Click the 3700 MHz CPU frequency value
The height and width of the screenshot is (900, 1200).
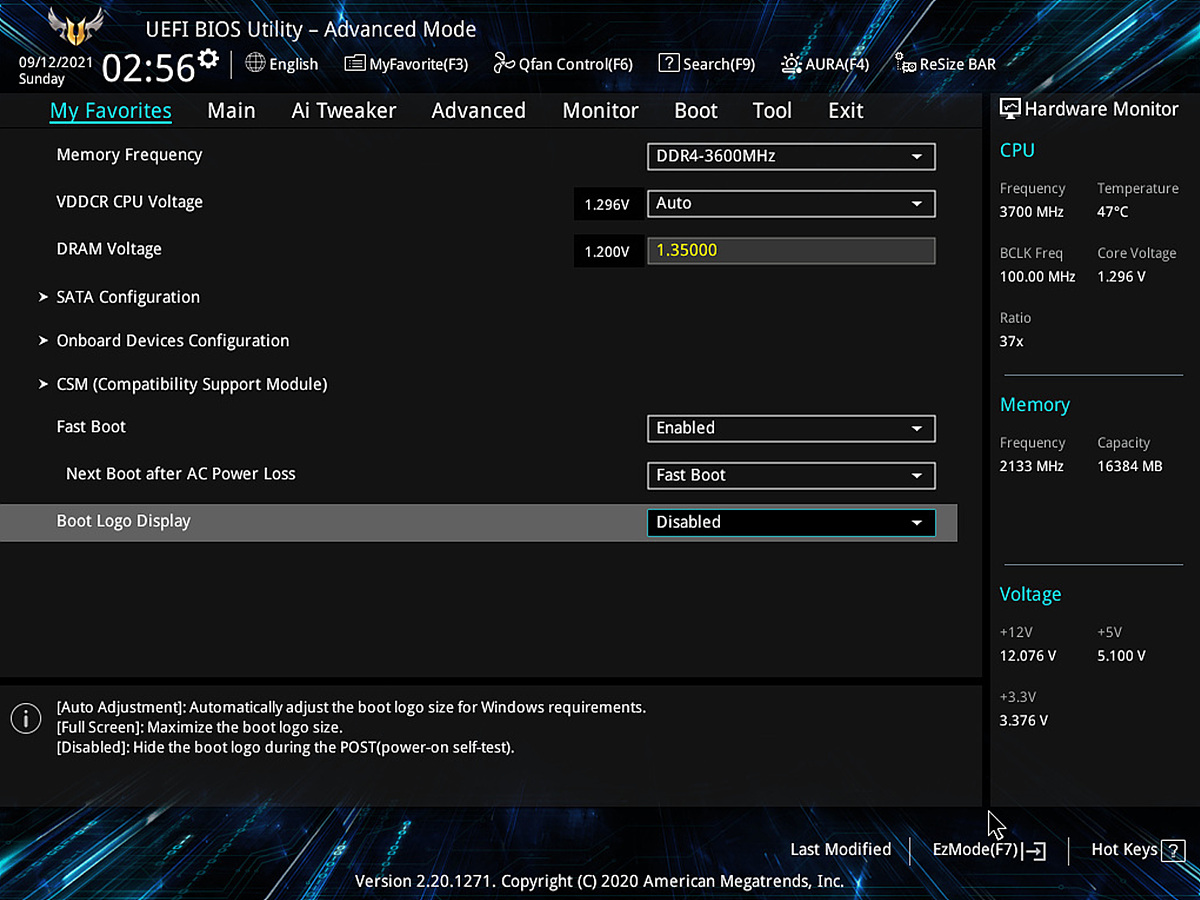click(1032, 212)
